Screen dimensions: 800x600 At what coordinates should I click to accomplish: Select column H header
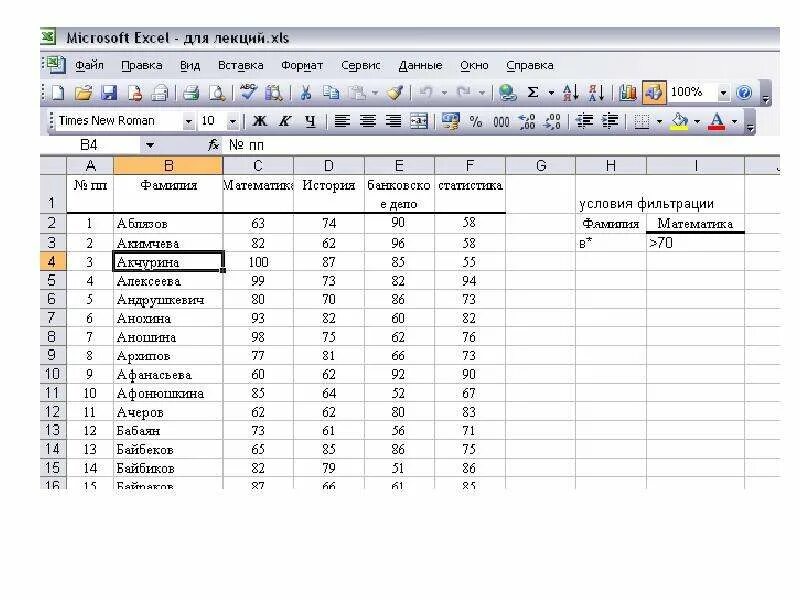[x=611, y=165]
